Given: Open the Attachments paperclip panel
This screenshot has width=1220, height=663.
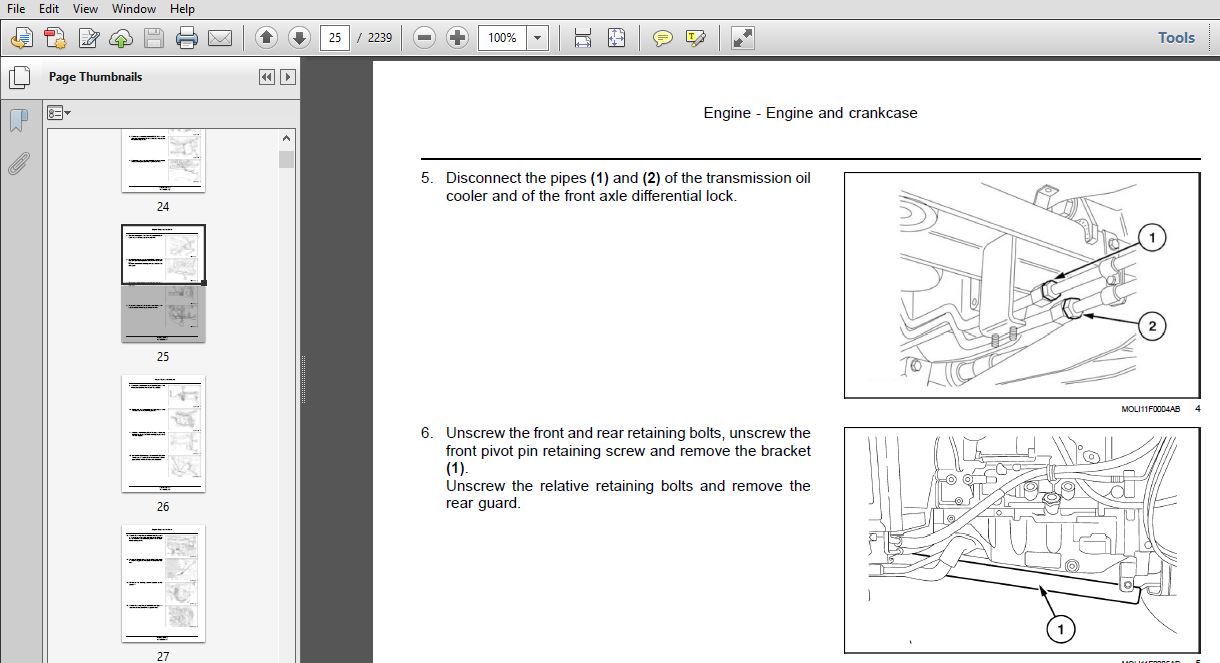Looking at the screenshot, I should (19, 165).
